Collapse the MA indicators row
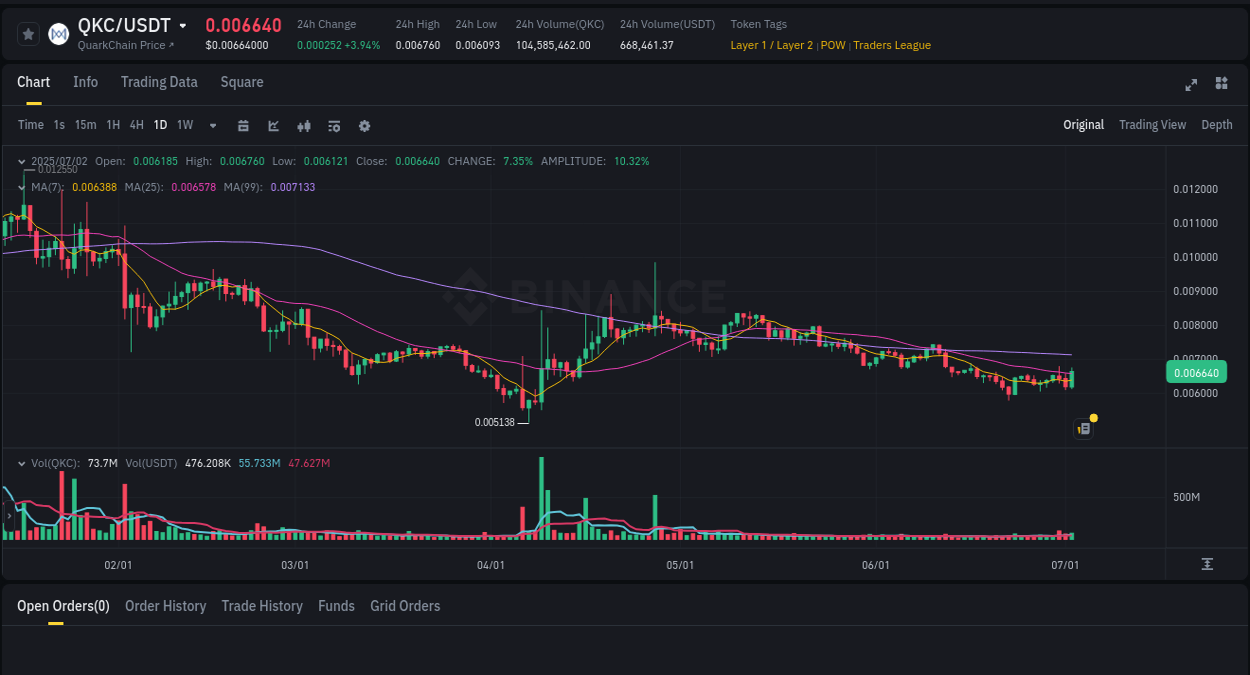This screenshot has width=1250, height=675. (20, 187)
